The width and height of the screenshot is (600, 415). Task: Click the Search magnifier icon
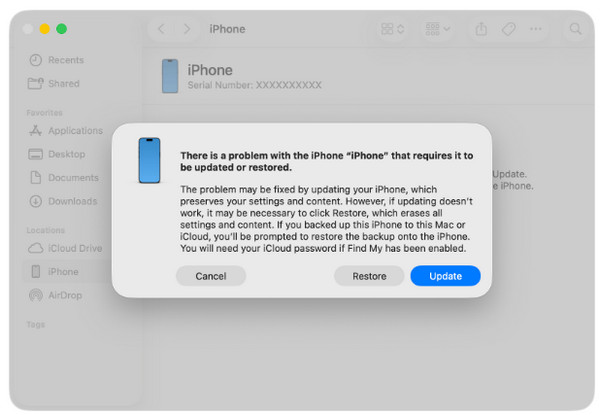575,29
